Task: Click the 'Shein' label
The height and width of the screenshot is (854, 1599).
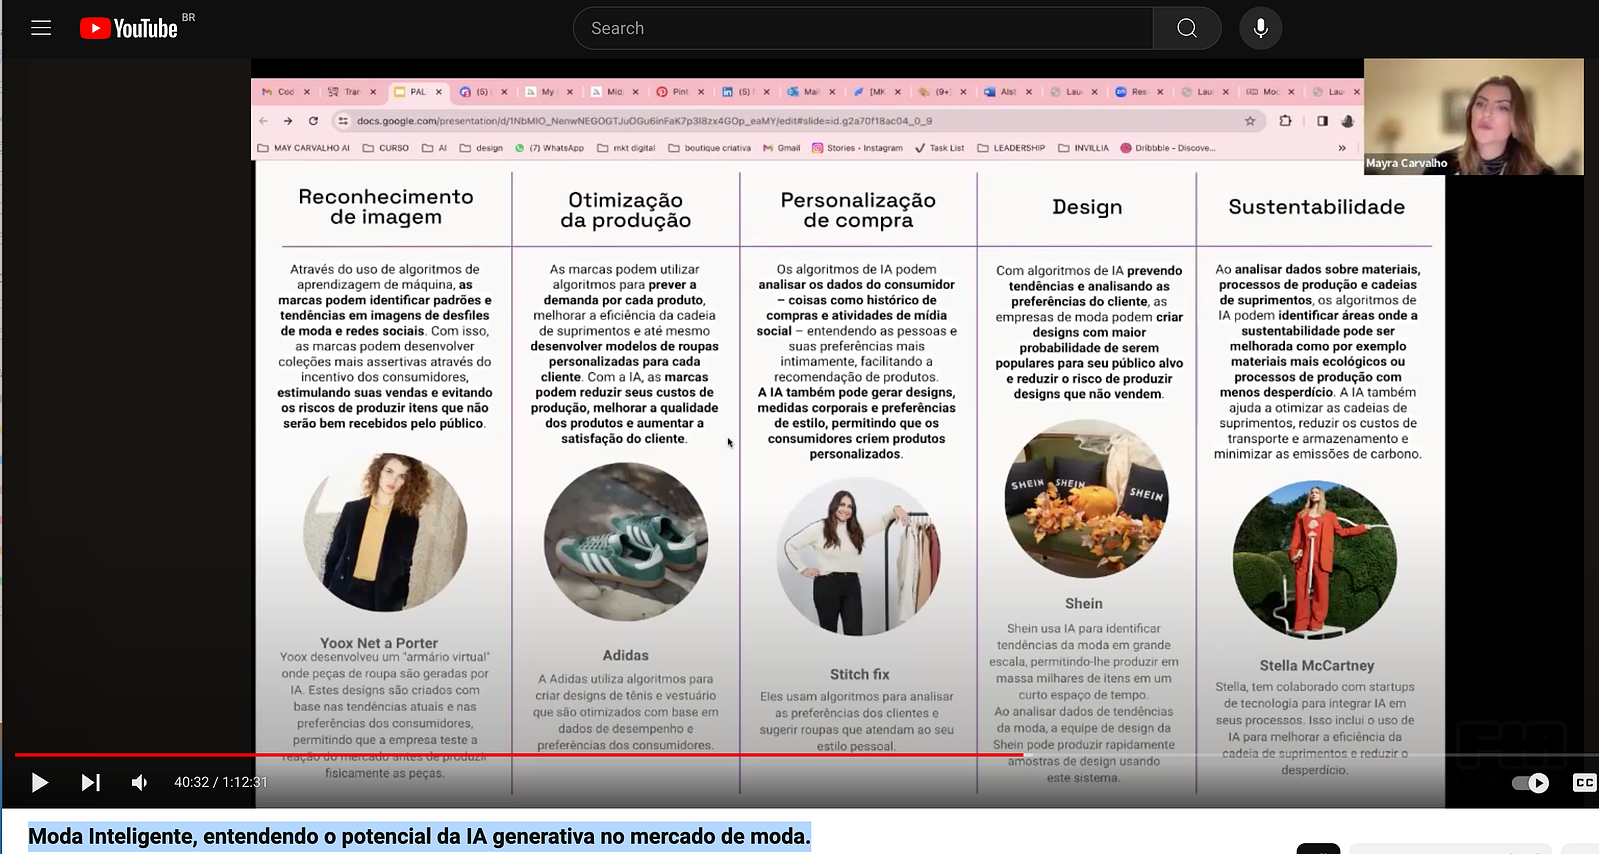Action: pos(1084,604)
